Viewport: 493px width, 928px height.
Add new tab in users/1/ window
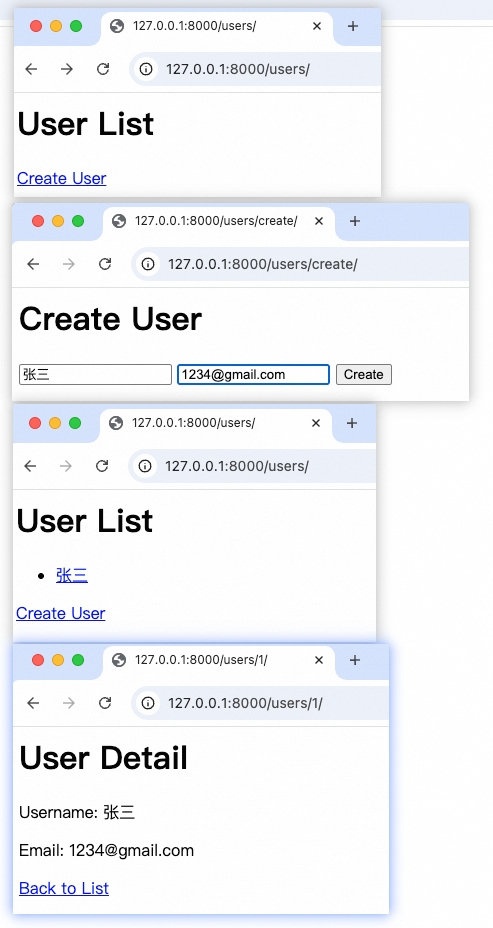pyautogui.click(x=355, y=660)
